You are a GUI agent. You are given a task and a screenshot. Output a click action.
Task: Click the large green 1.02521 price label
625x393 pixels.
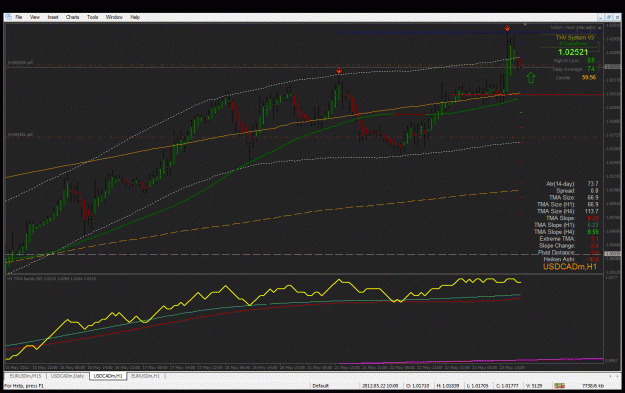(x=573, y=52)
